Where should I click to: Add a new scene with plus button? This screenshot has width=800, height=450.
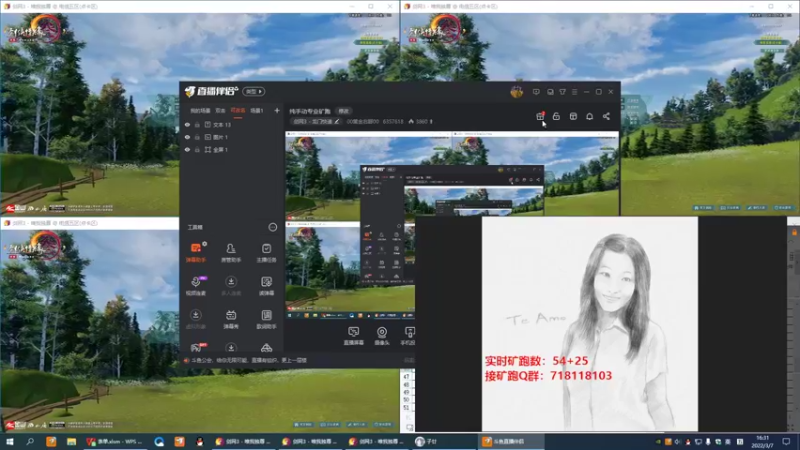pyautogui.click(x=277, y=110)
